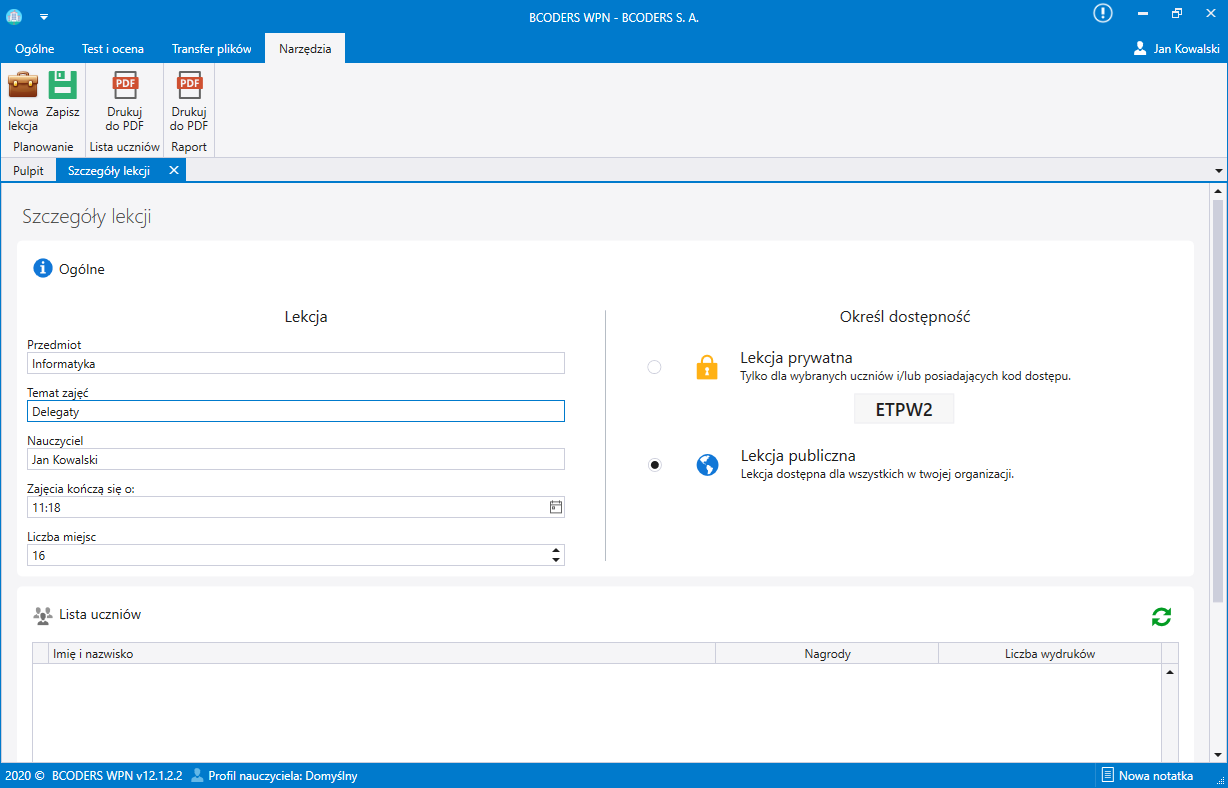Image resolution: width=1228 pixels, height=788 pixels.
Task: Select the Narzędzia ribbon tab
Action: click(x=305, y=48)
